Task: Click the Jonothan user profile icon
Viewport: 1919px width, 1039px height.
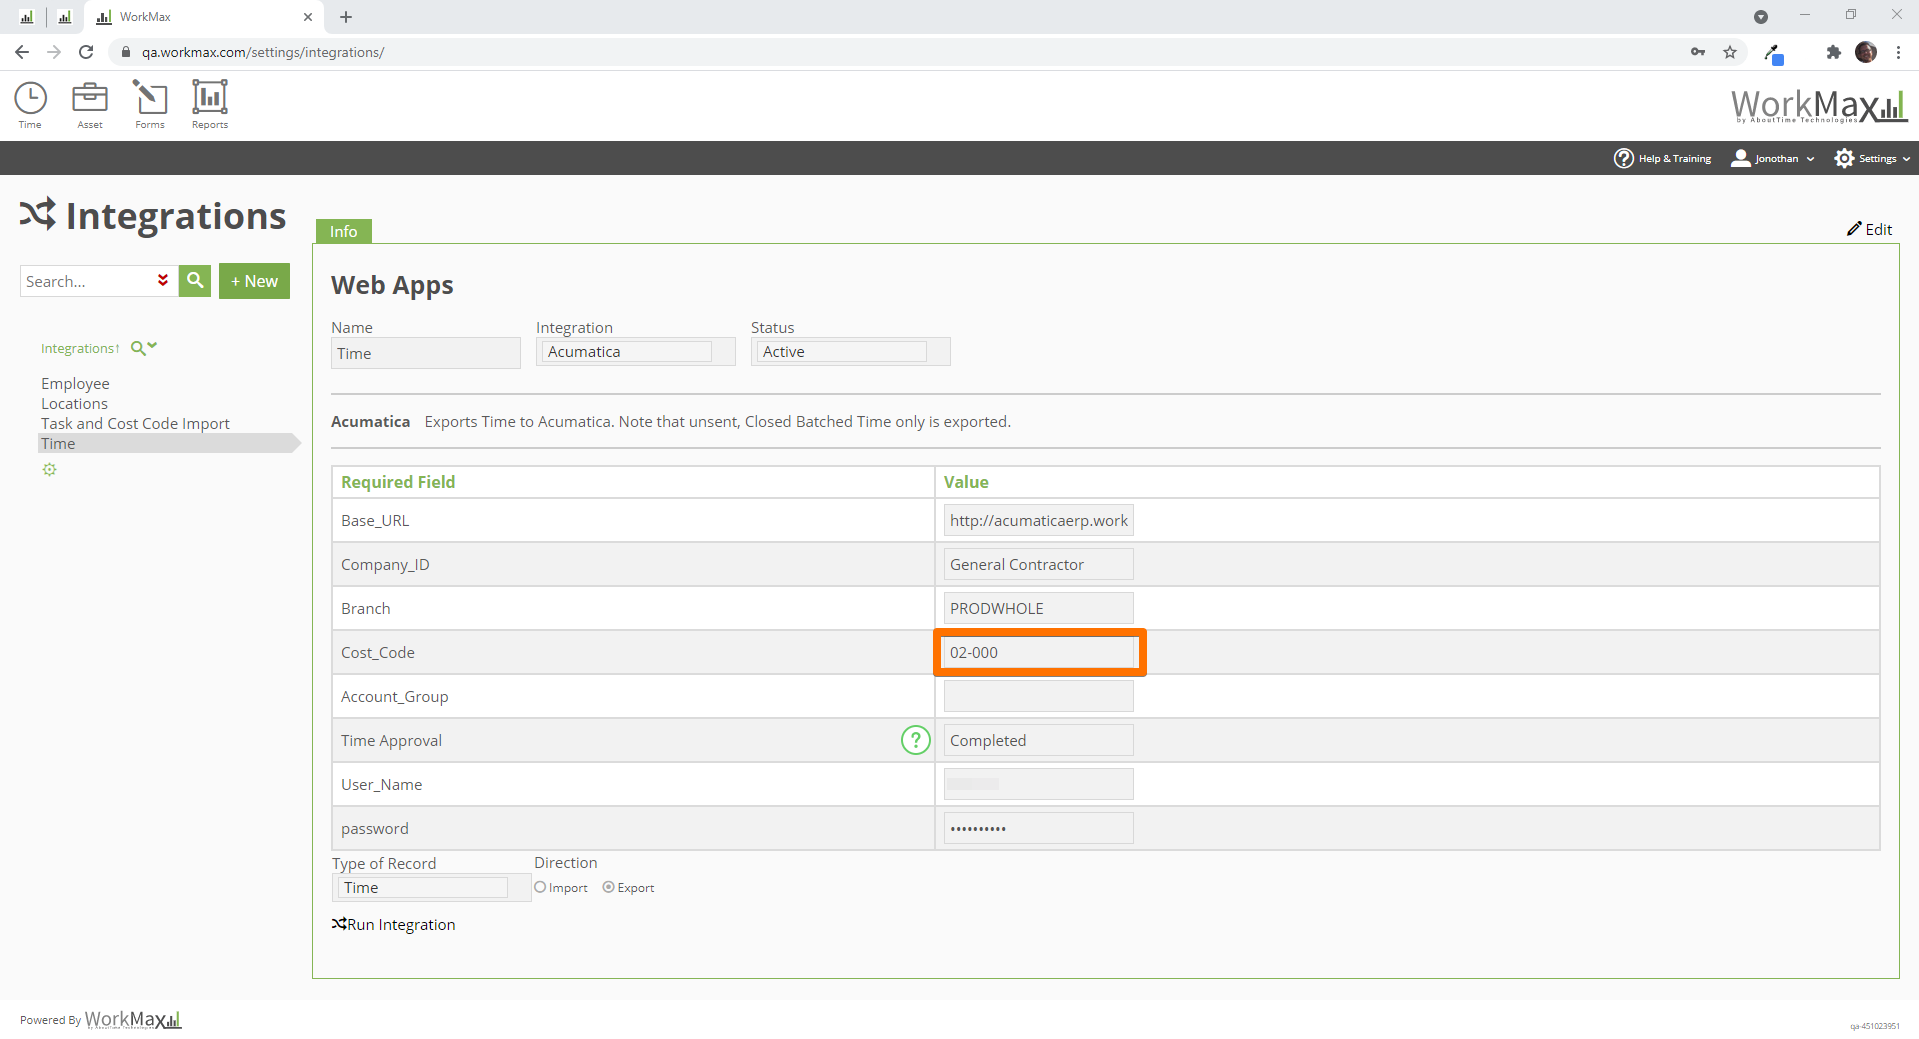Action: (1741, 158)
